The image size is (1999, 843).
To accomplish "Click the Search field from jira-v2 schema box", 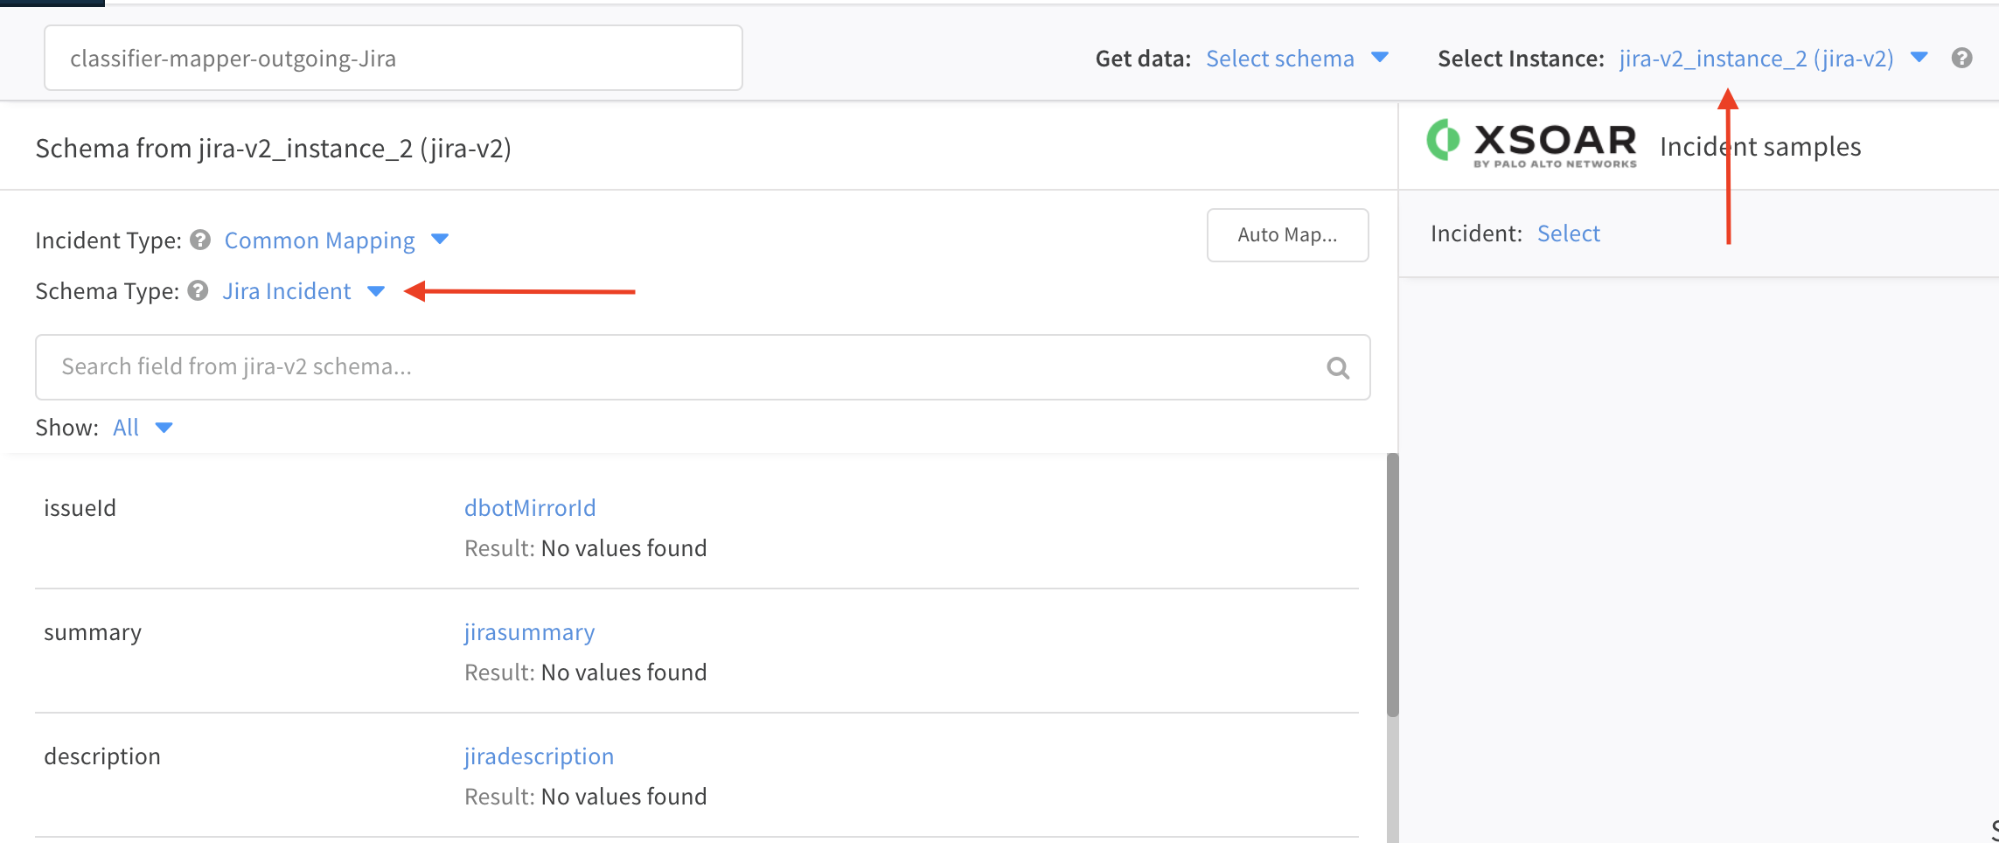I will point(680,368).
